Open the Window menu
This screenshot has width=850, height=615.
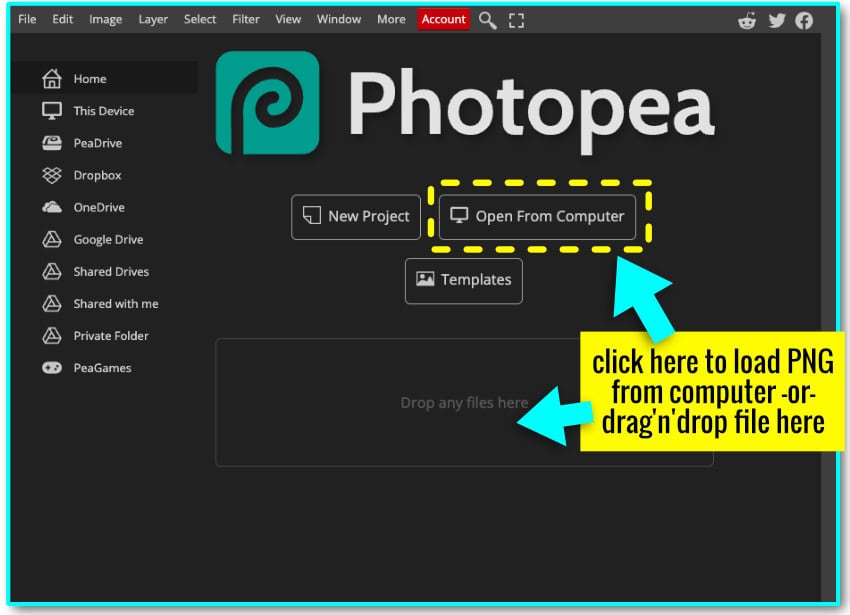click(x=339, y=20)
